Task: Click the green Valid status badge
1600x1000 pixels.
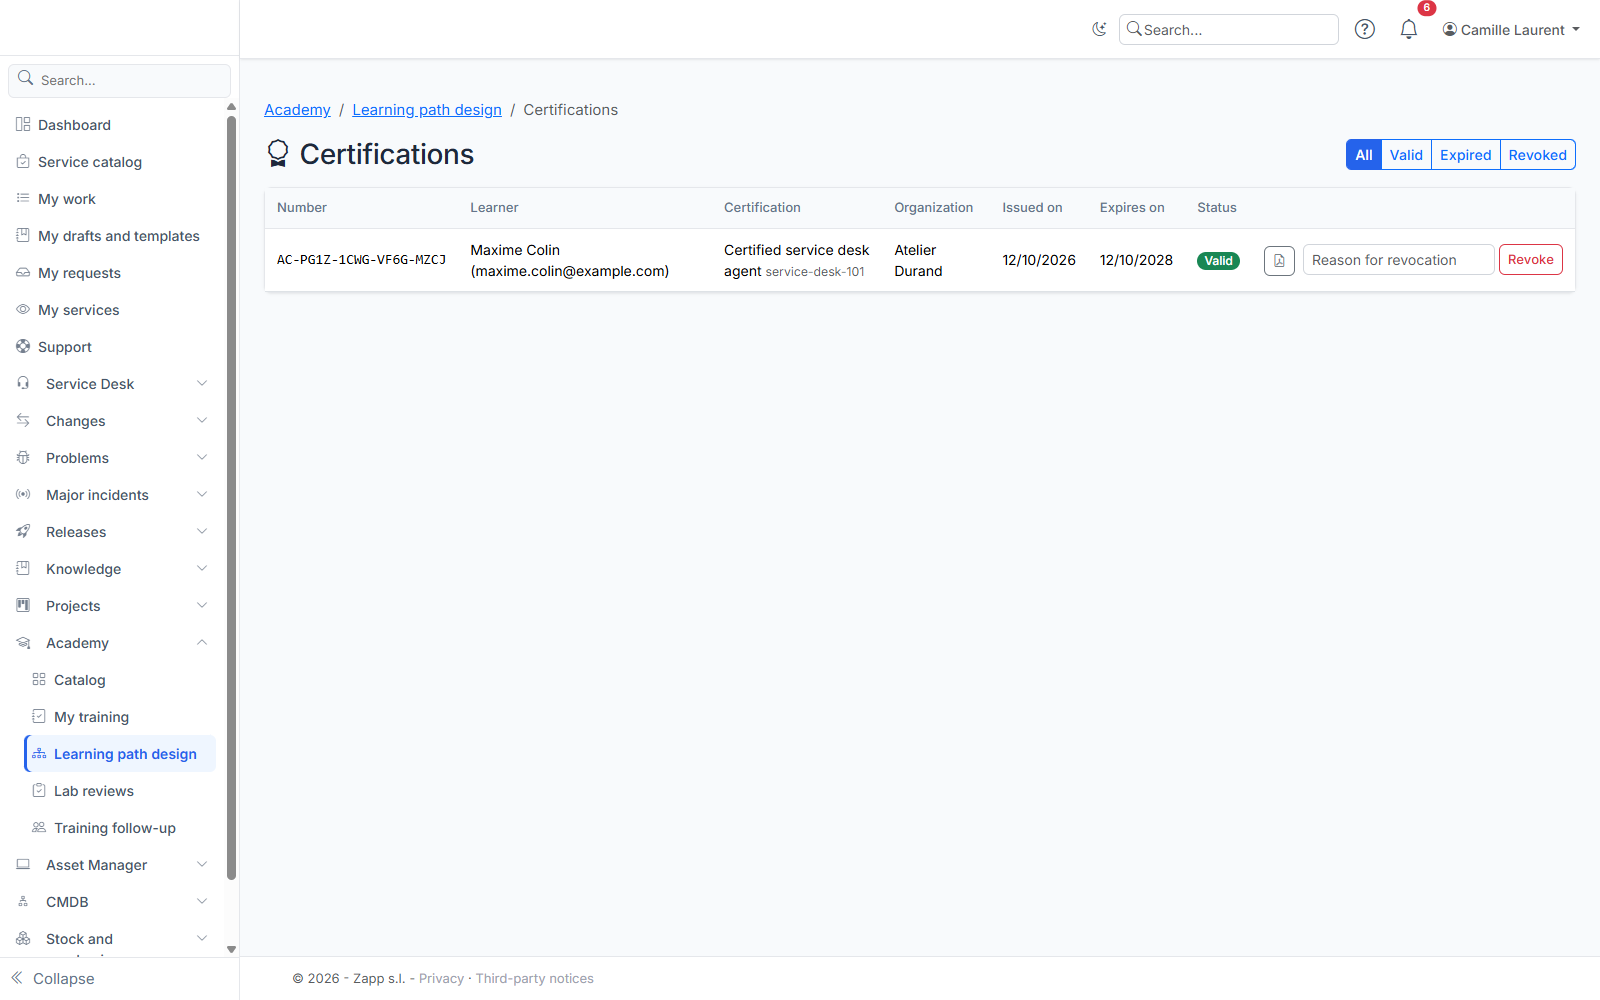Action: coord(1218,261)
